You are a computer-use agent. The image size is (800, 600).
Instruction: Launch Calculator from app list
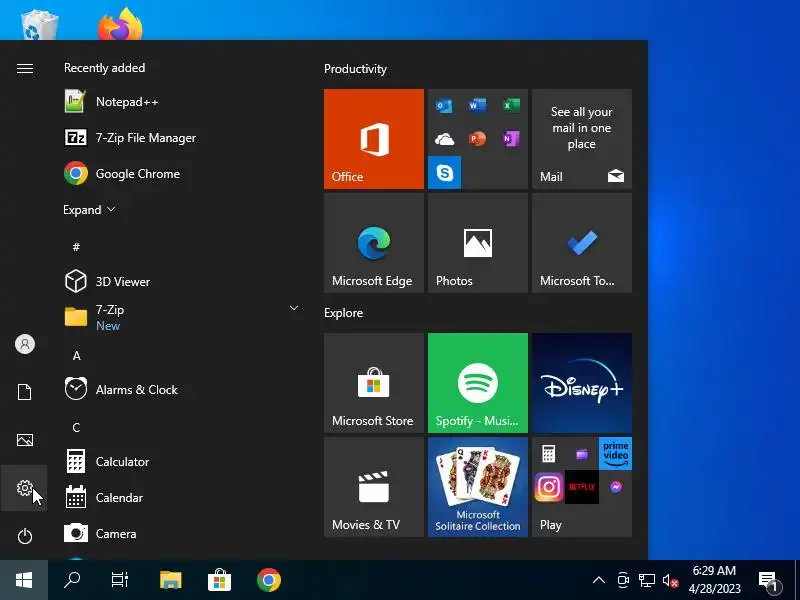[107, 461]
